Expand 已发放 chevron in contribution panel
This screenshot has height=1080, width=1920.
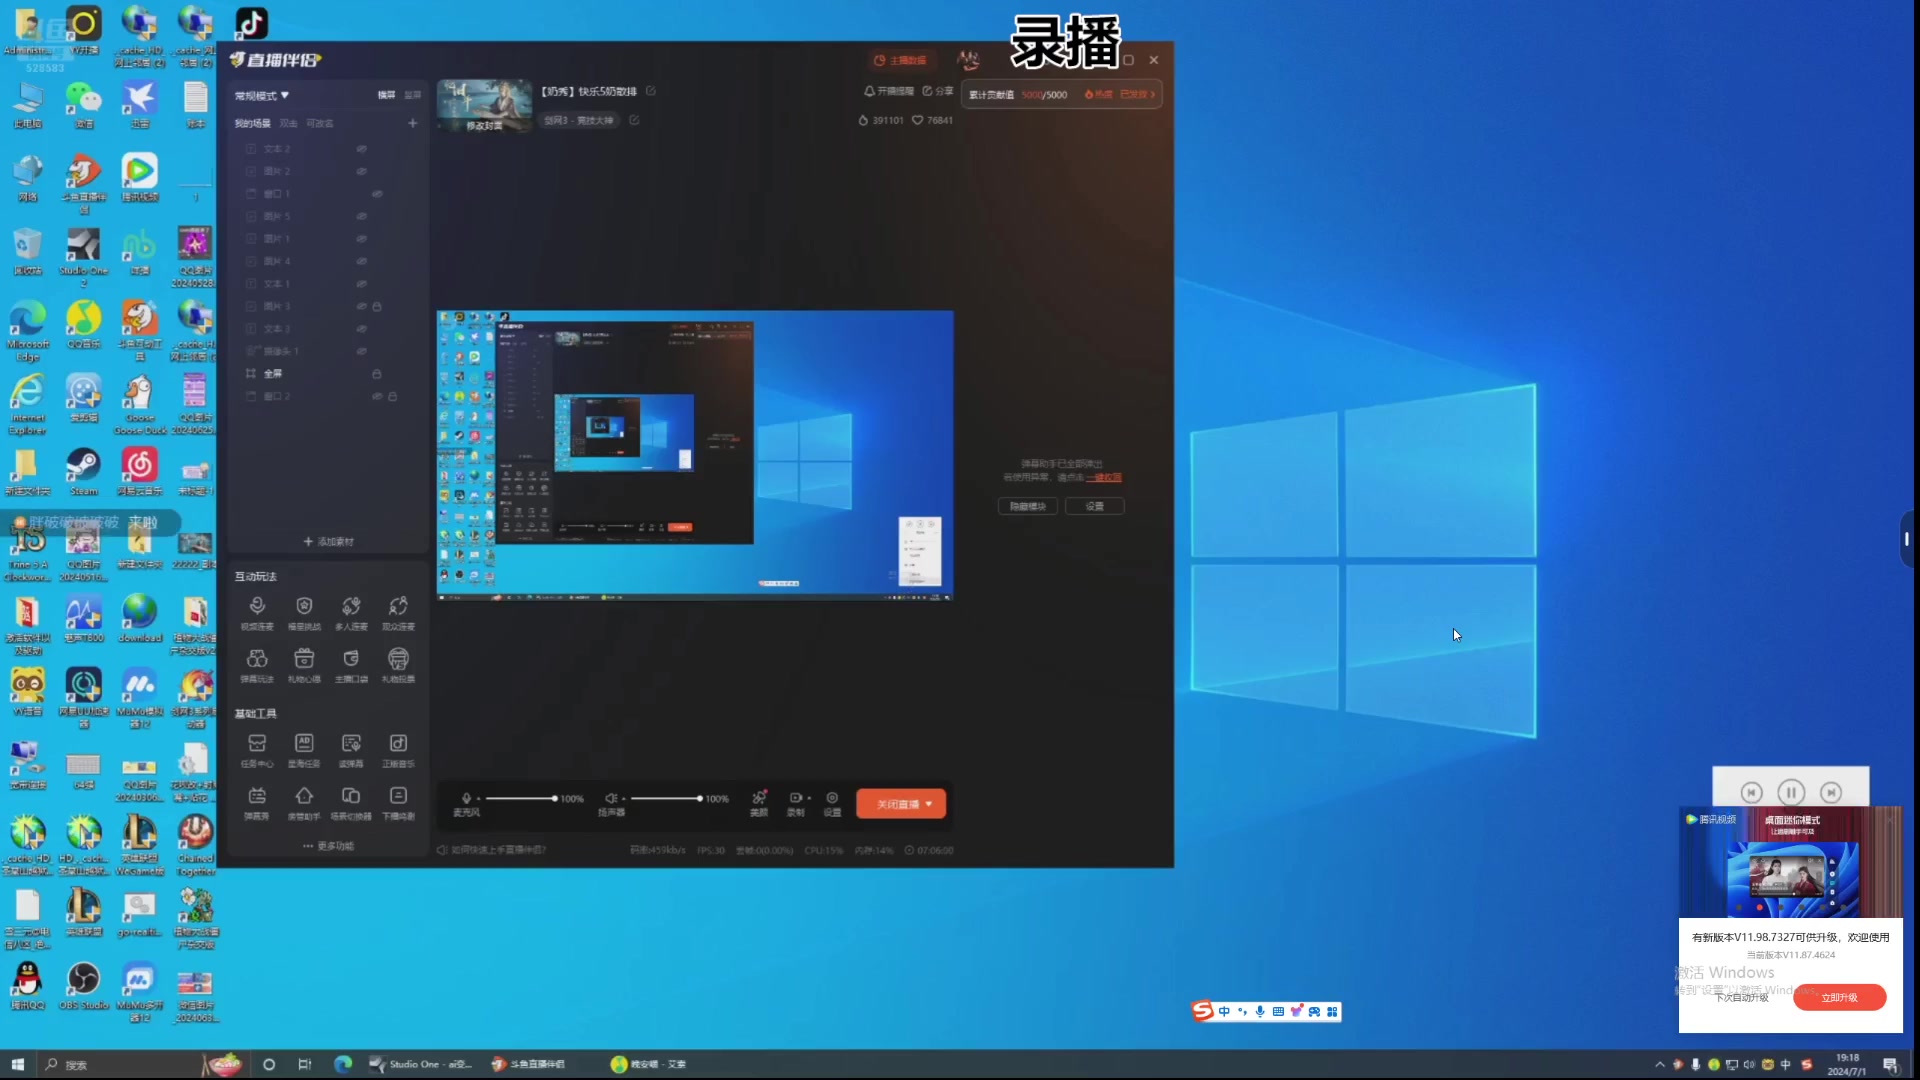pos(1153,95)
